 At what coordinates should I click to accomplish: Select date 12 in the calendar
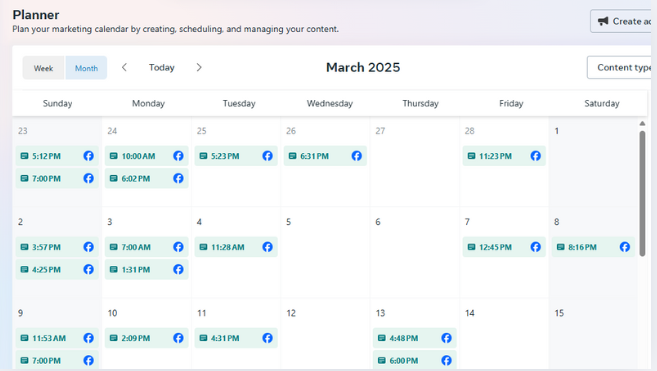tap(291, 313)
